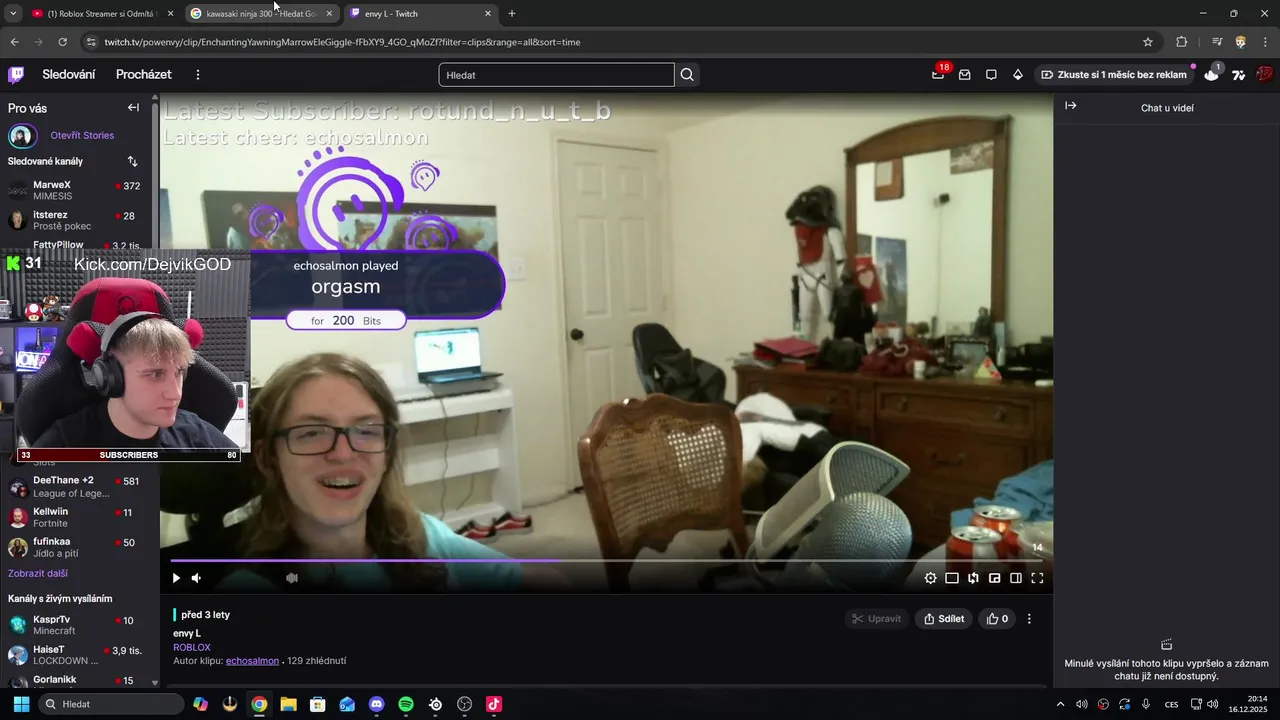Screen dimensions: 1280x720
Task: Open the three-dot menu beside Procházet
Action: (198, 75)
